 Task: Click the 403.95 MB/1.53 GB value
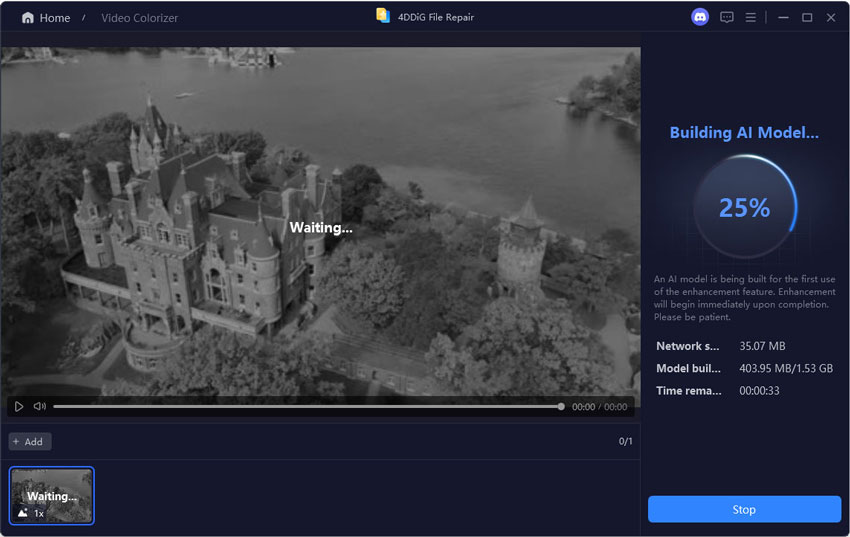(x=786, y=368)
